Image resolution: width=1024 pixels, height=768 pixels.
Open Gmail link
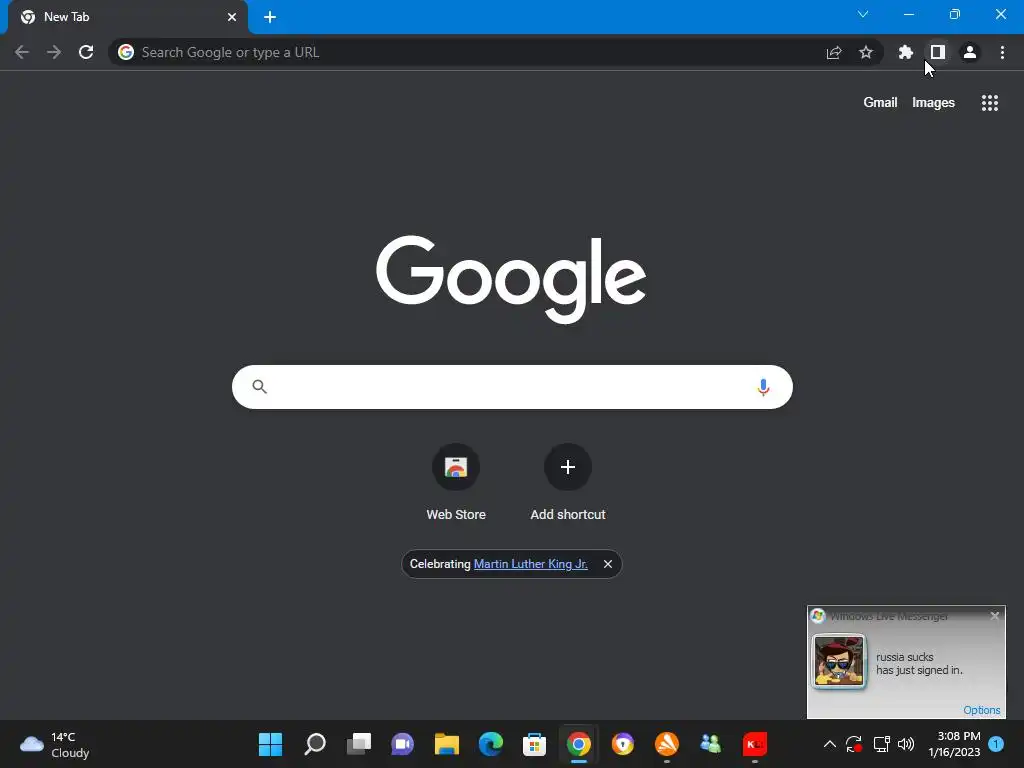coord(880,103)
